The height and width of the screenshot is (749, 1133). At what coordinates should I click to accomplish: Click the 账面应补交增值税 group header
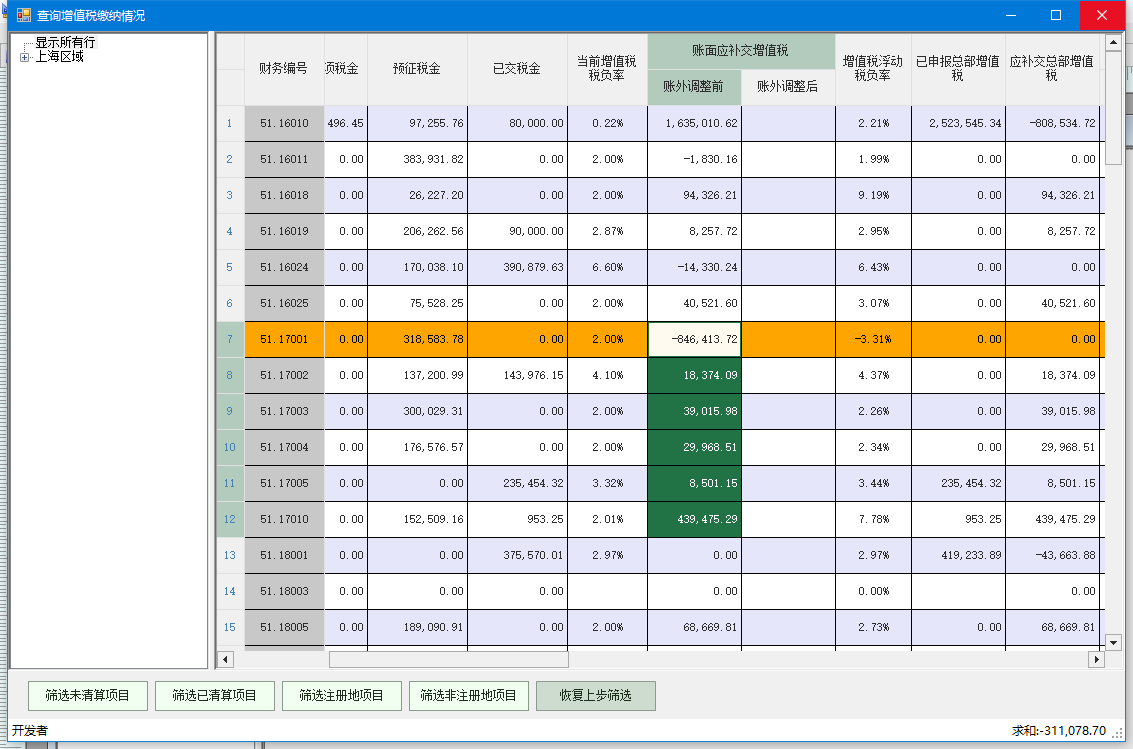tap(741, 51)
